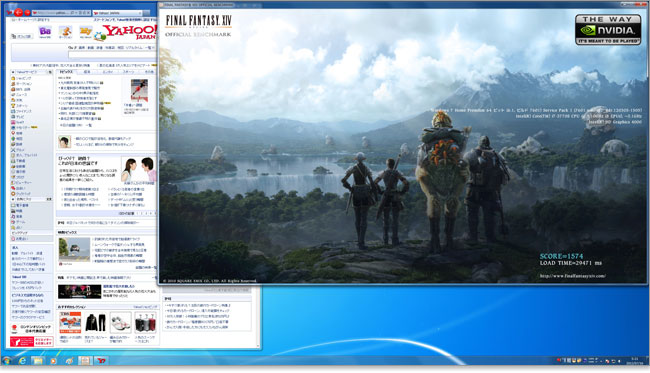Click the browser Forward arrow button

tap(27, 13)
